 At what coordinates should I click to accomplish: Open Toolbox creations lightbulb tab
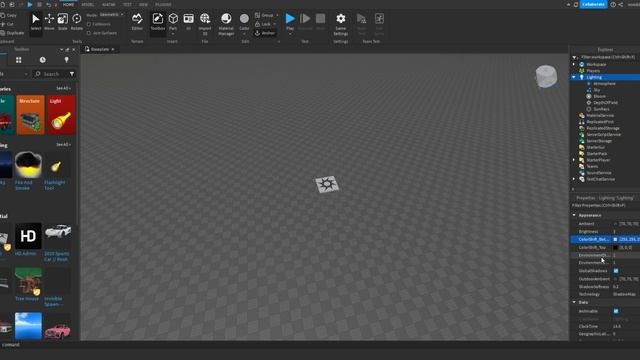click(67, 60)
